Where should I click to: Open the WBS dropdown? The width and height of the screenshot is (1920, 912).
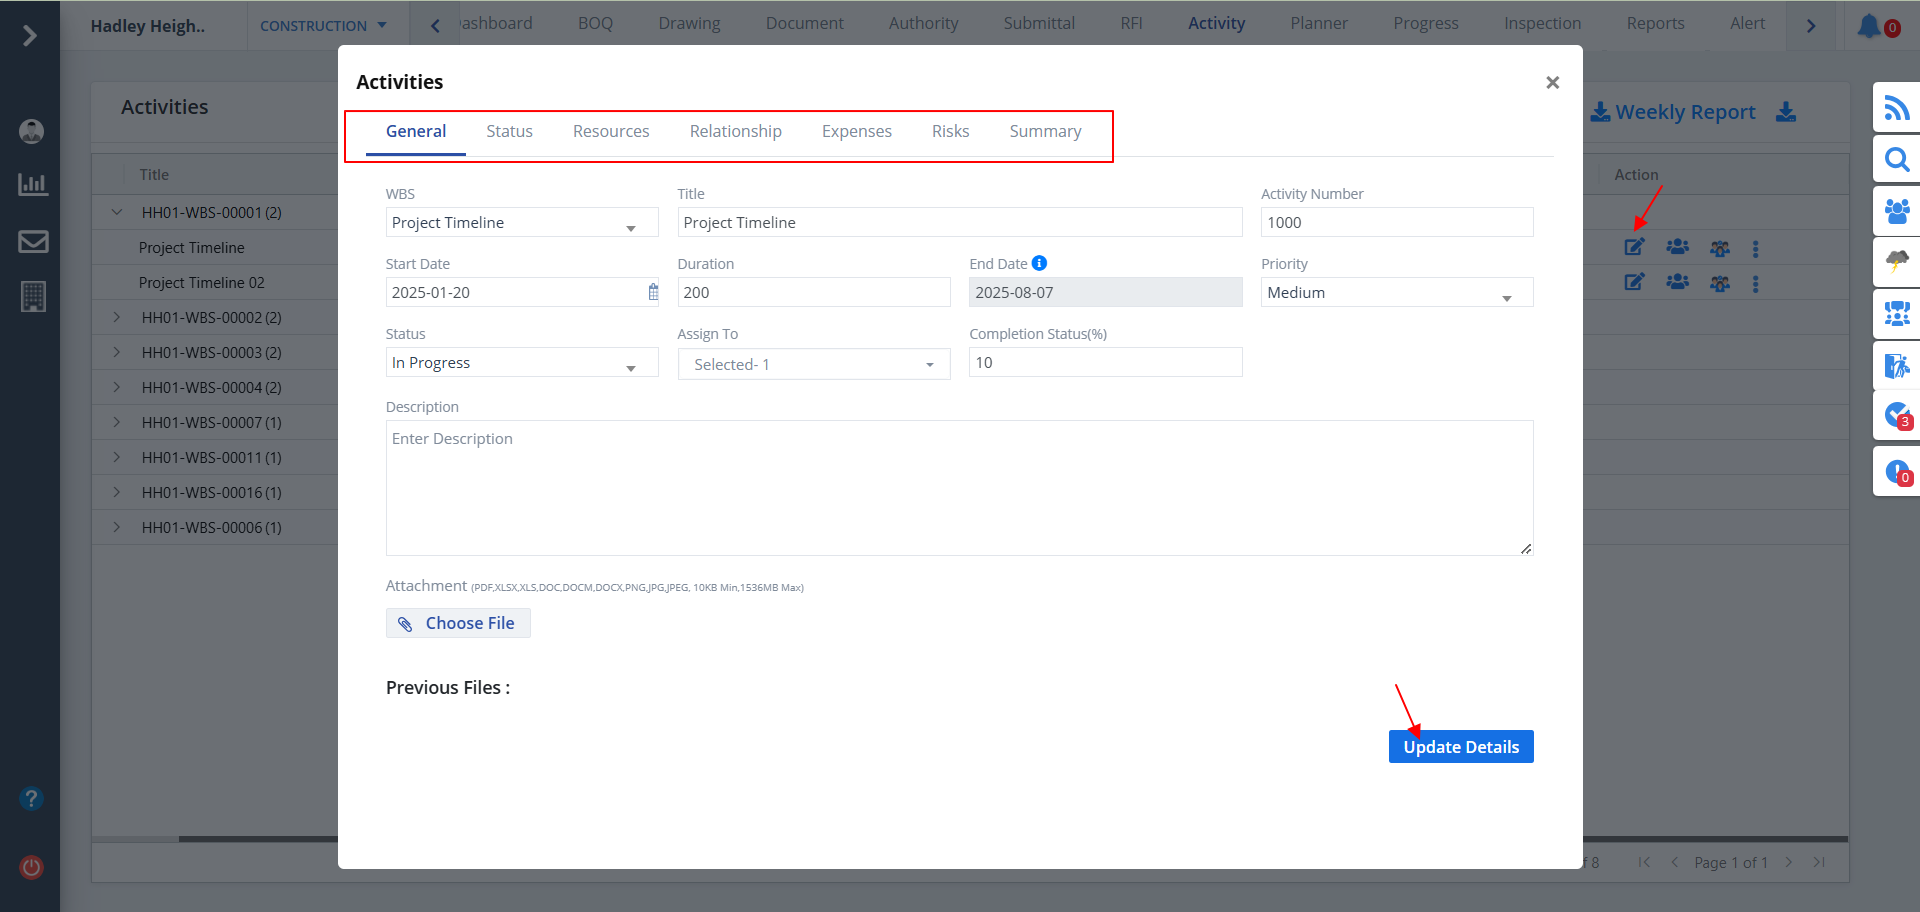[x=521, y=223]
